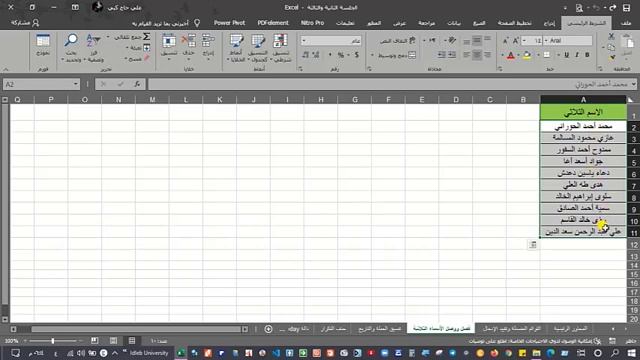The image size is (640, 360).
Task: Toggle Bold formatting
Action: (x=587, y=55)
